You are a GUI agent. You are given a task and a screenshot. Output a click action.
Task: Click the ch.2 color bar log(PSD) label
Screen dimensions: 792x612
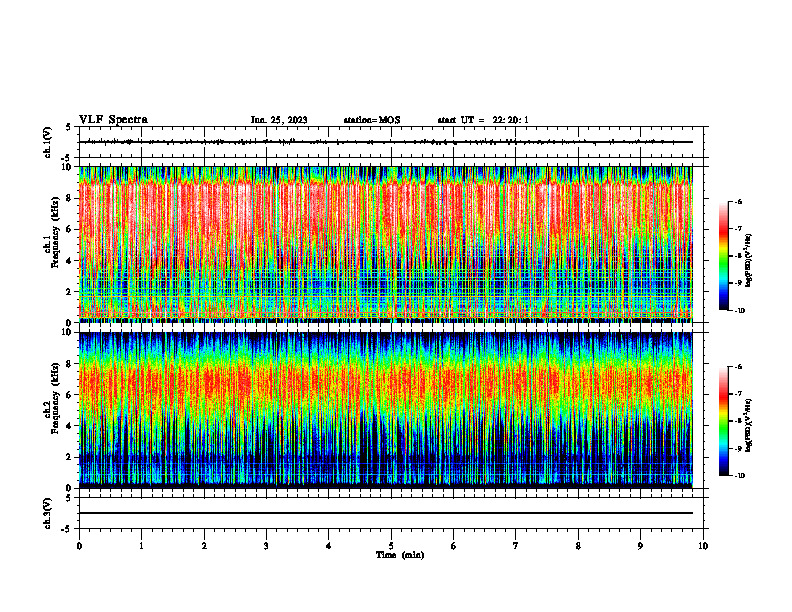point(749,425)
